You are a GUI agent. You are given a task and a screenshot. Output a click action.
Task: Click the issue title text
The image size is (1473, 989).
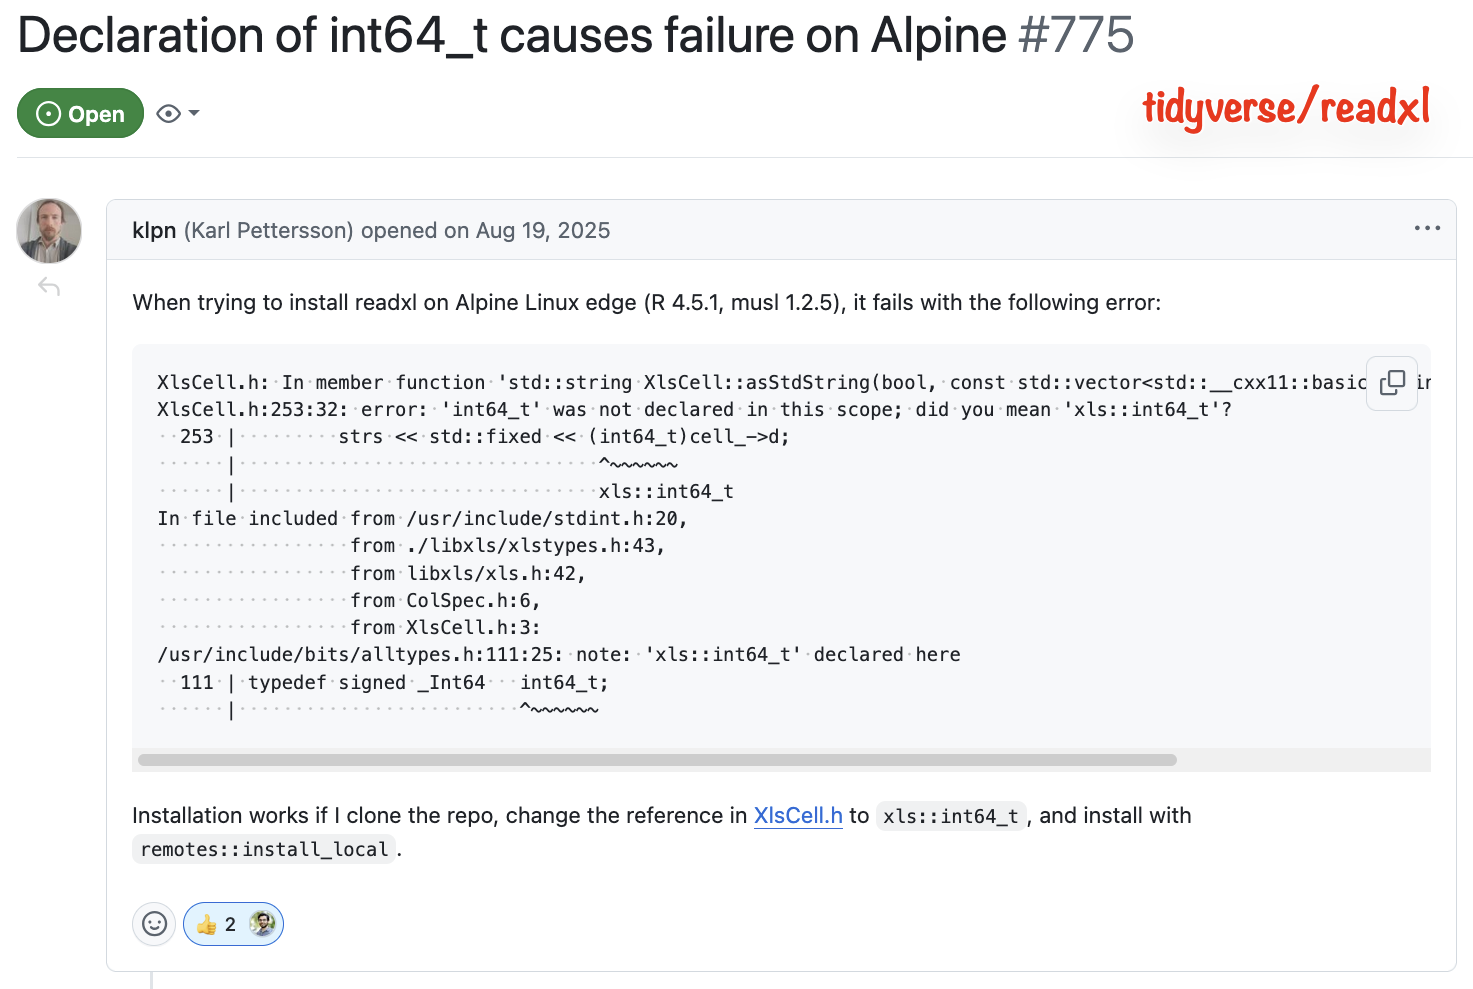[x=512, y=36]
